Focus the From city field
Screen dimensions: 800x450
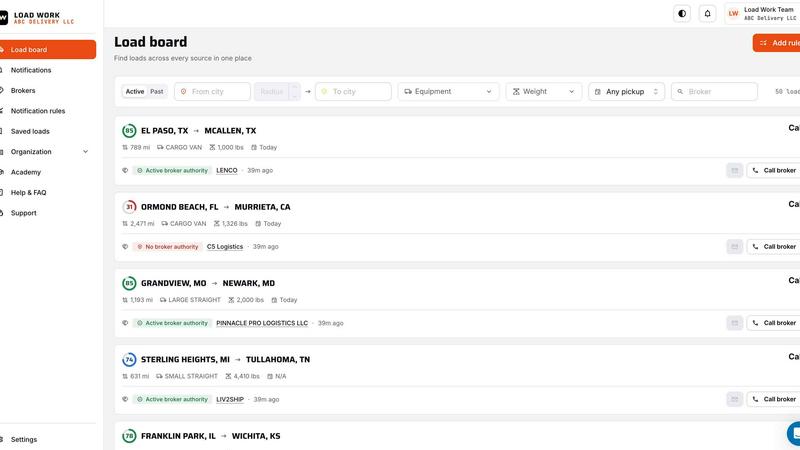click(x=212, y=91)
